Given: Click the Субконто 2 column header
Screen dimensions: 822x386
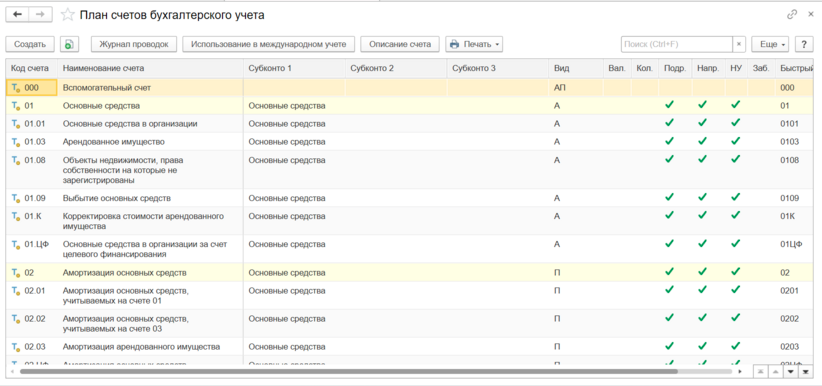Looking at the screenshot, I should coord(396,69).
